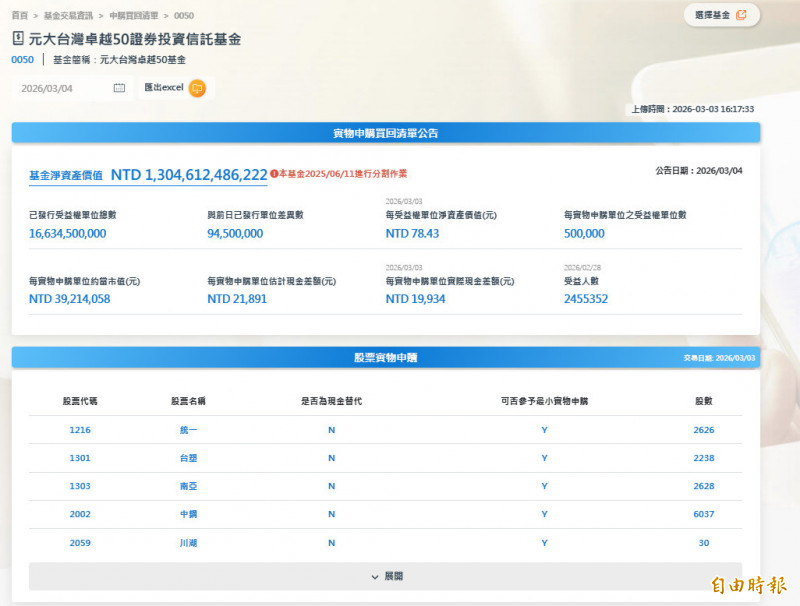The width and height of the screenshot is (800, 606).
Task: Click the red split-notice warning icon
Action: [274, 174]
